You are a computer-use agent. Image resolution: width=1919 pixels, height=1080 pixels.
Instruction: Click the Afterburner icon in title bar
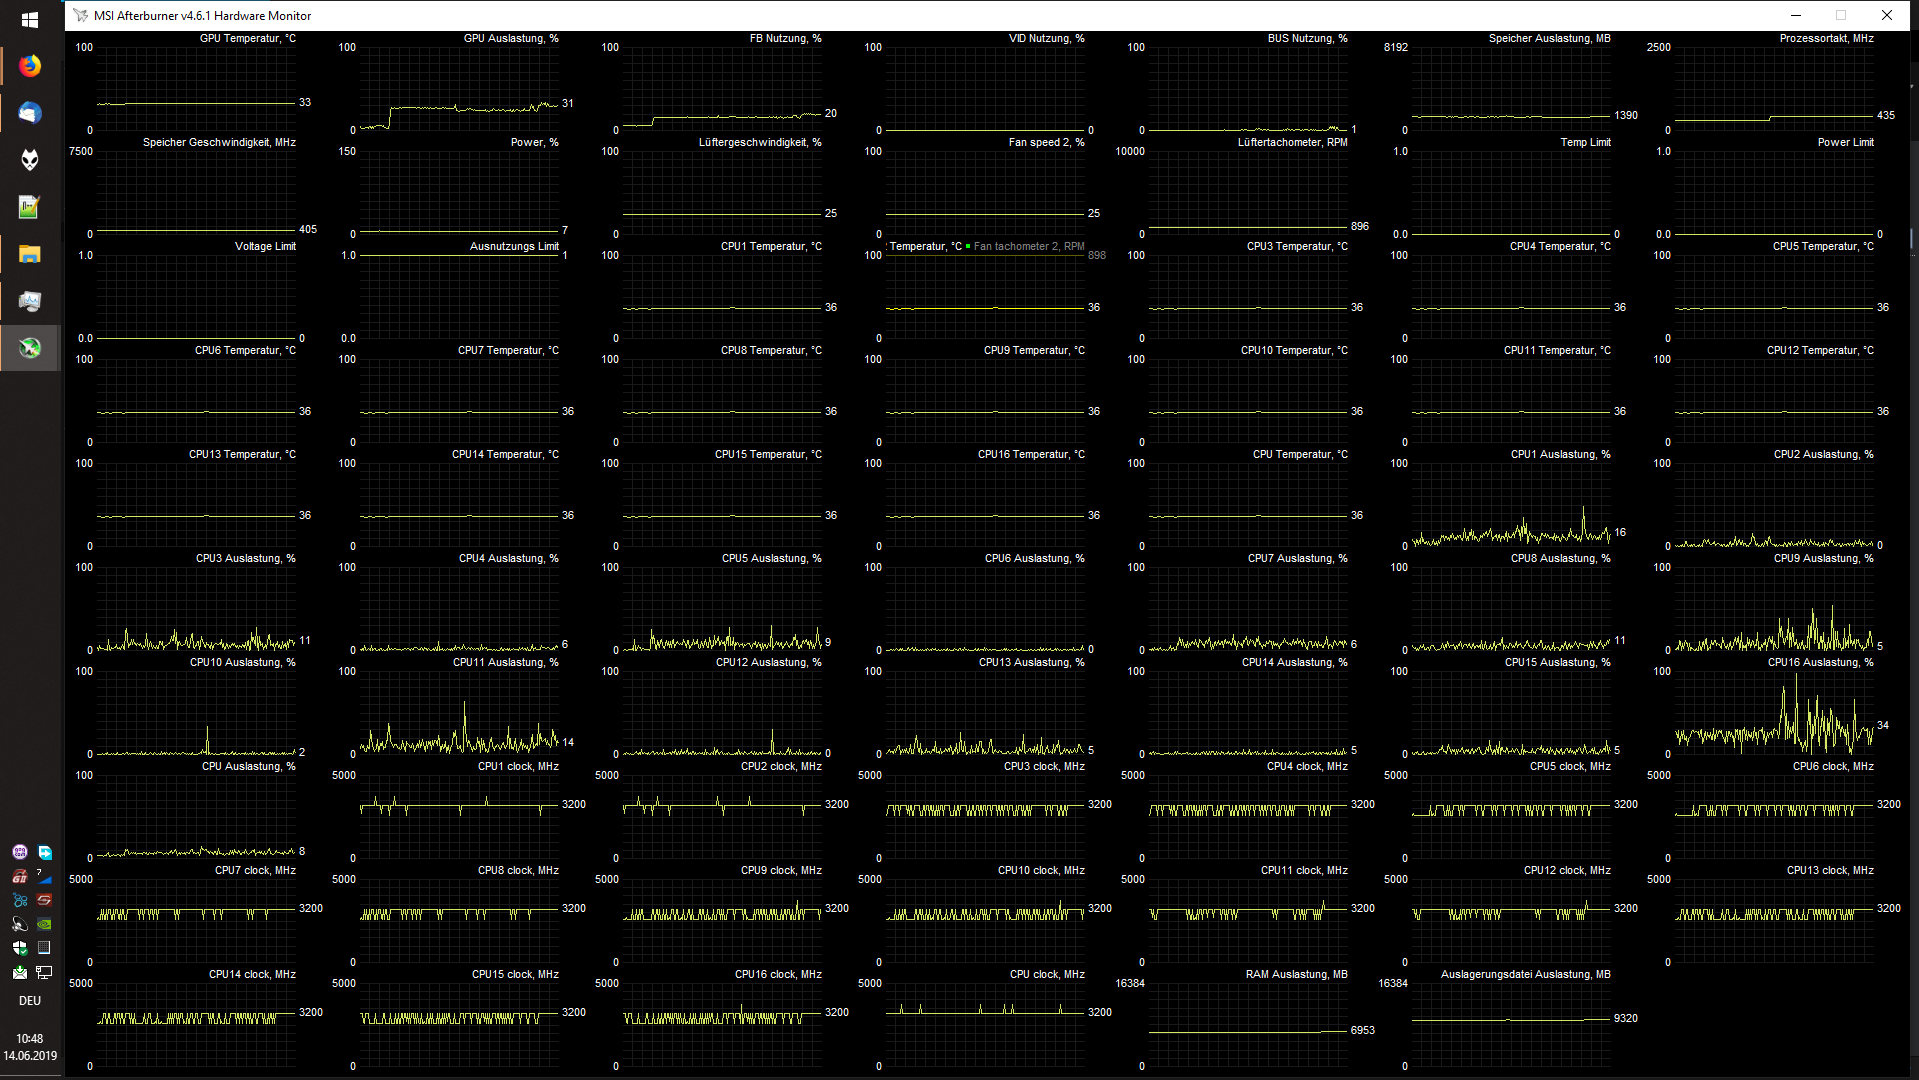(x=80, y=15)
